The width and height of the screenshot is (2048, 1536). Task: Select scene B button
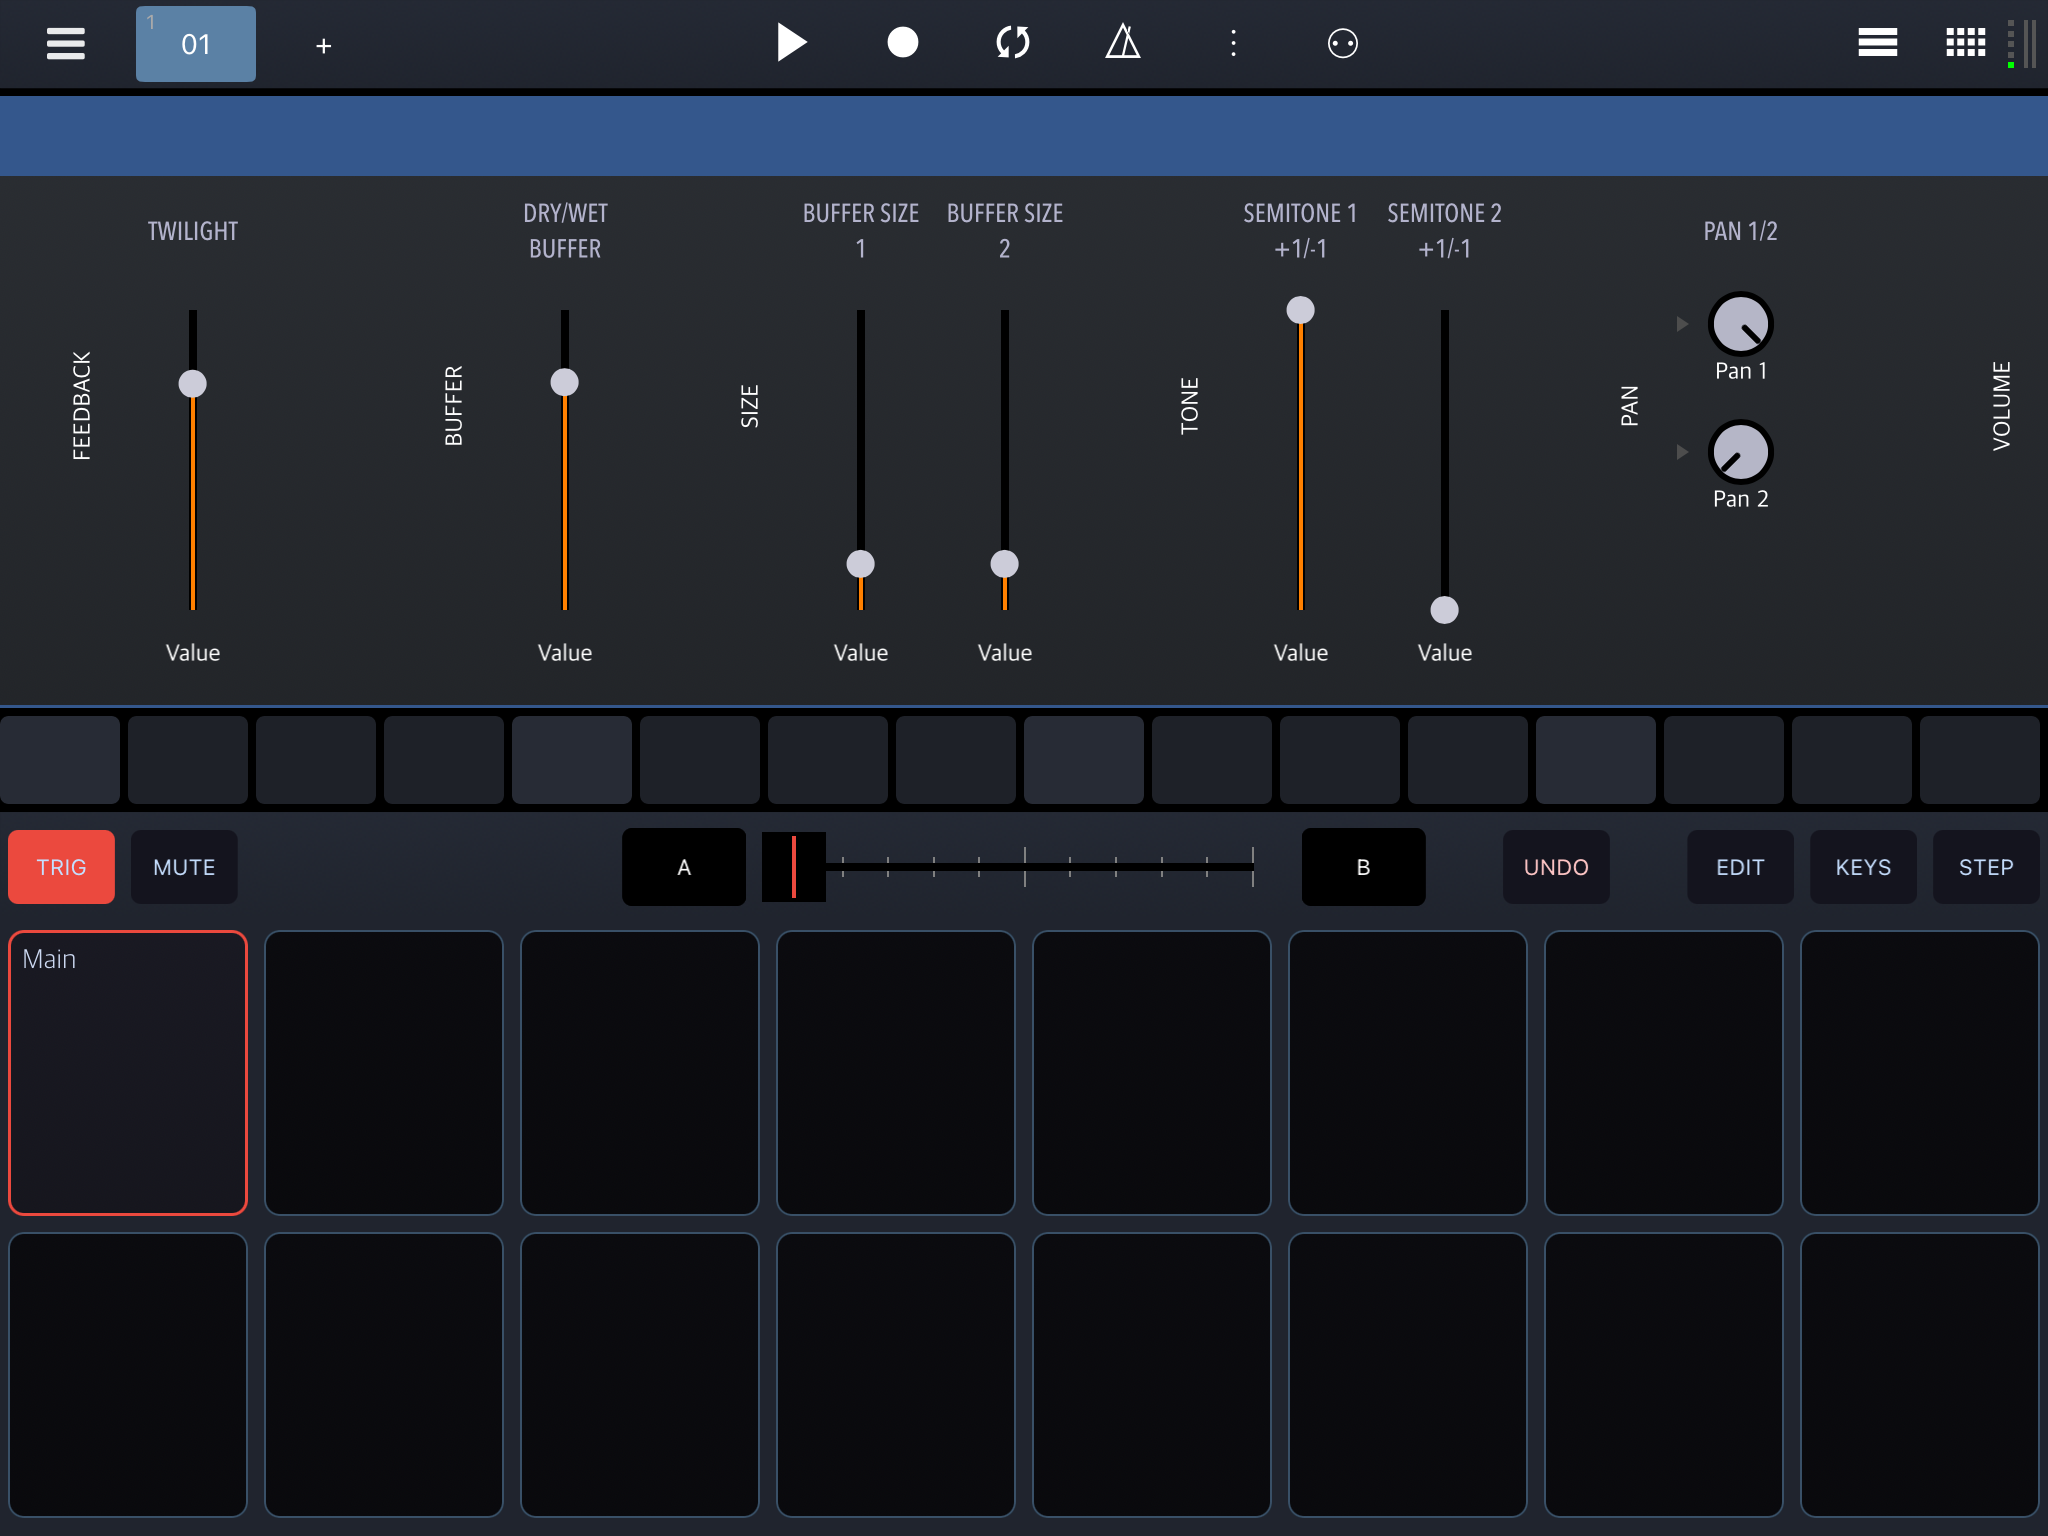pos(1364,867)
